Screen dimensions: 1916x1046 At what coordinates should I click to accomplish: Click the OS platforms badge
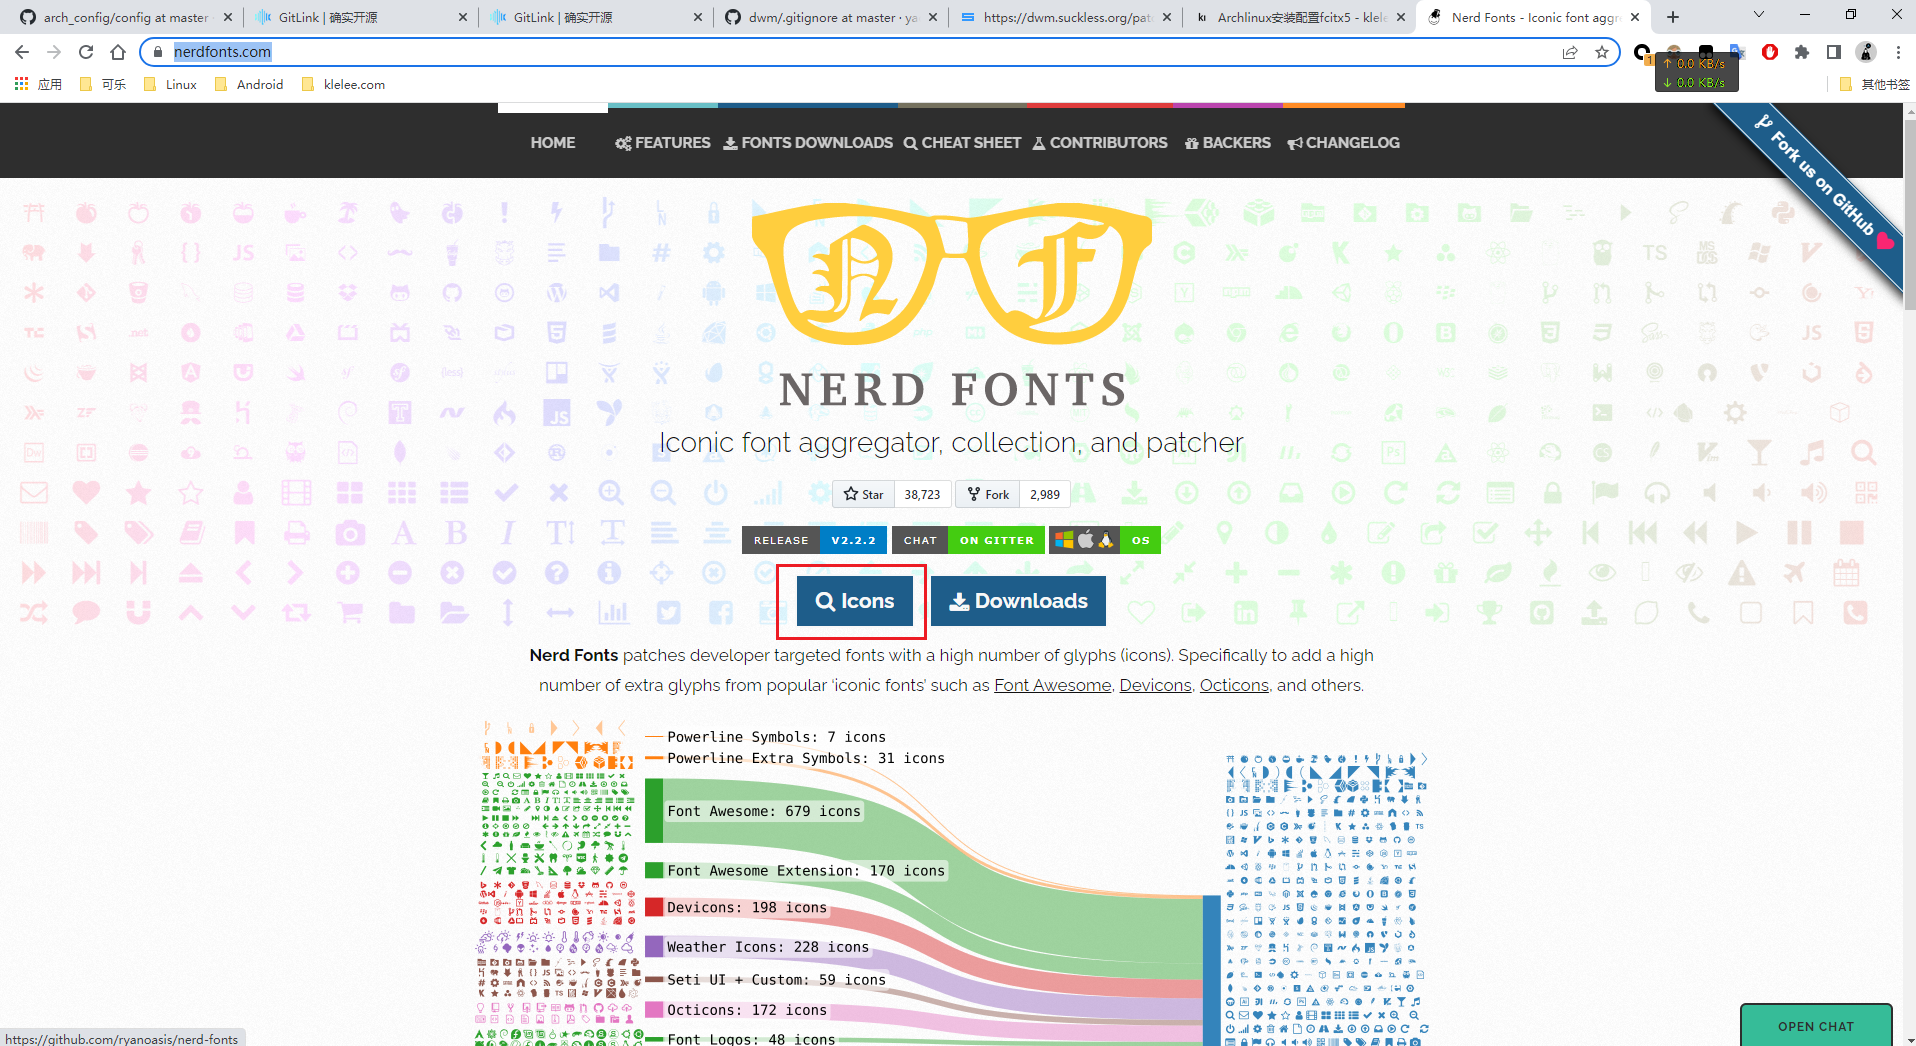[1105, 540]
